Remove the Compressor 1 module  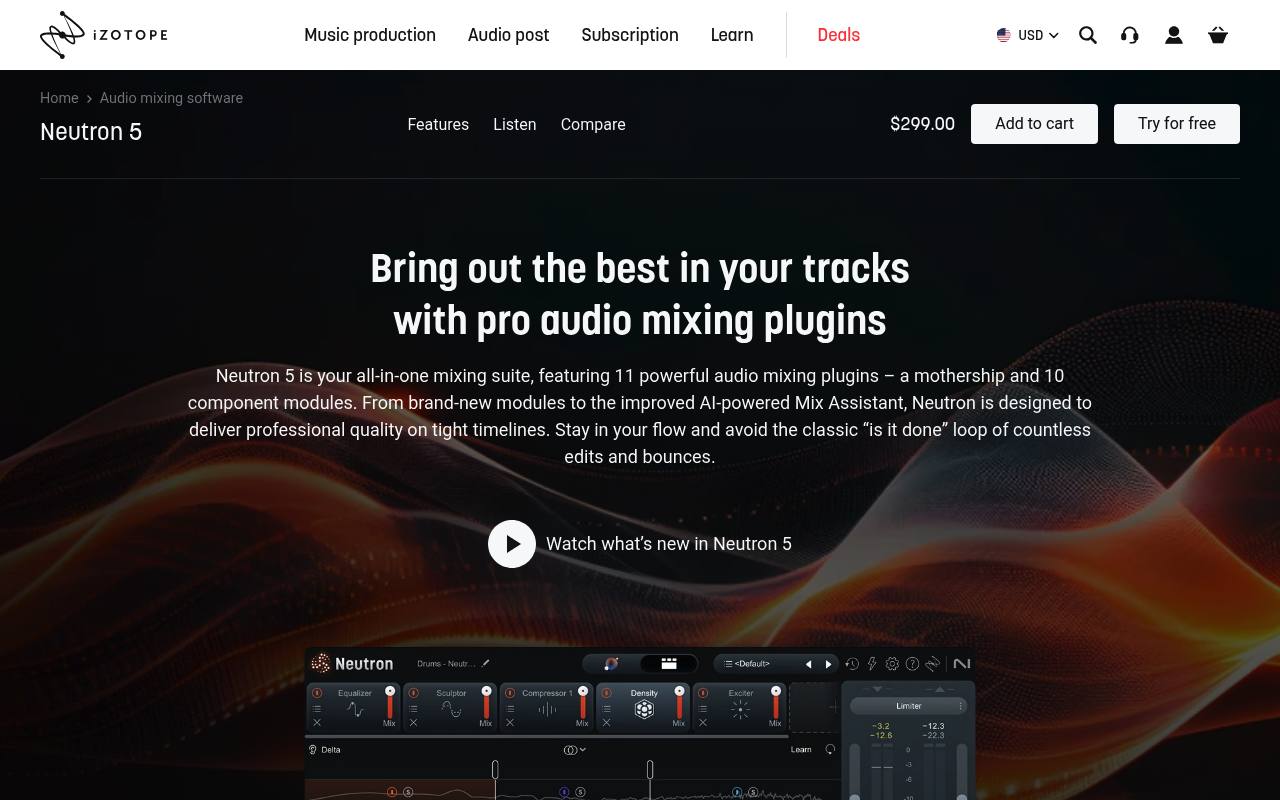click(510, 723)
